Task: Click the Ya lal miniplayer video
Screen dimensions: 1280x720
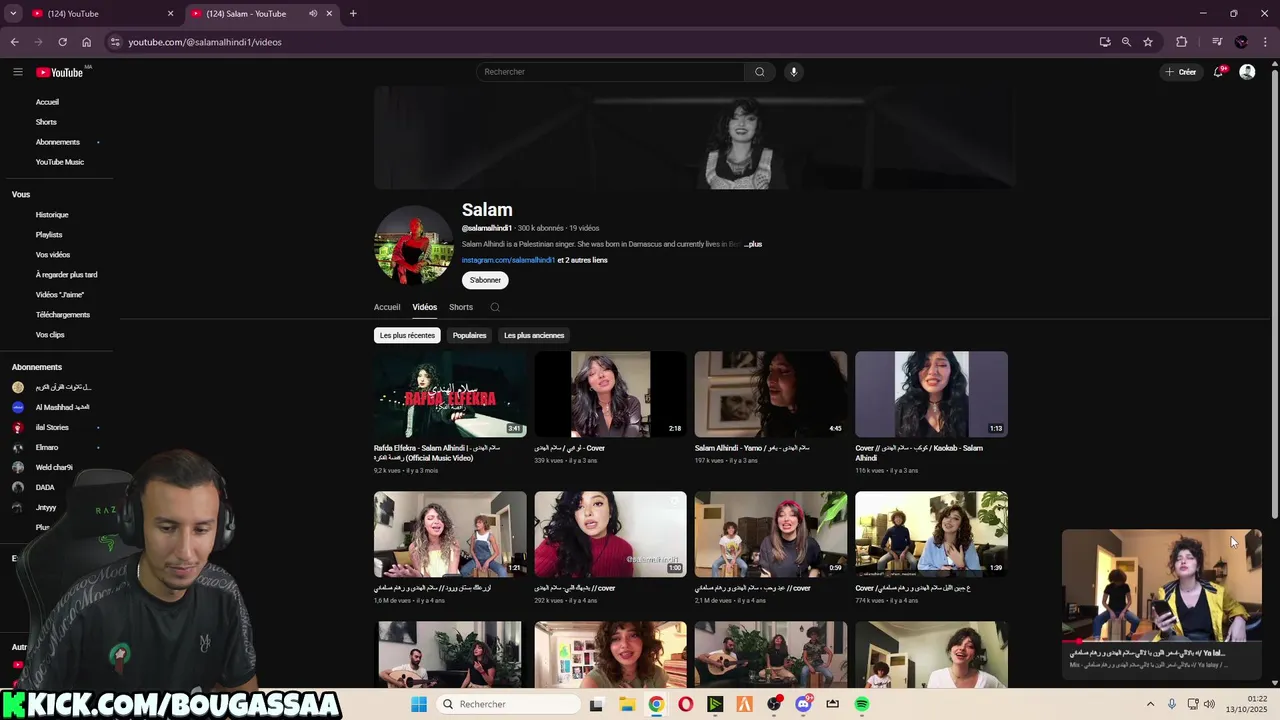Action: click(1162, 585)
